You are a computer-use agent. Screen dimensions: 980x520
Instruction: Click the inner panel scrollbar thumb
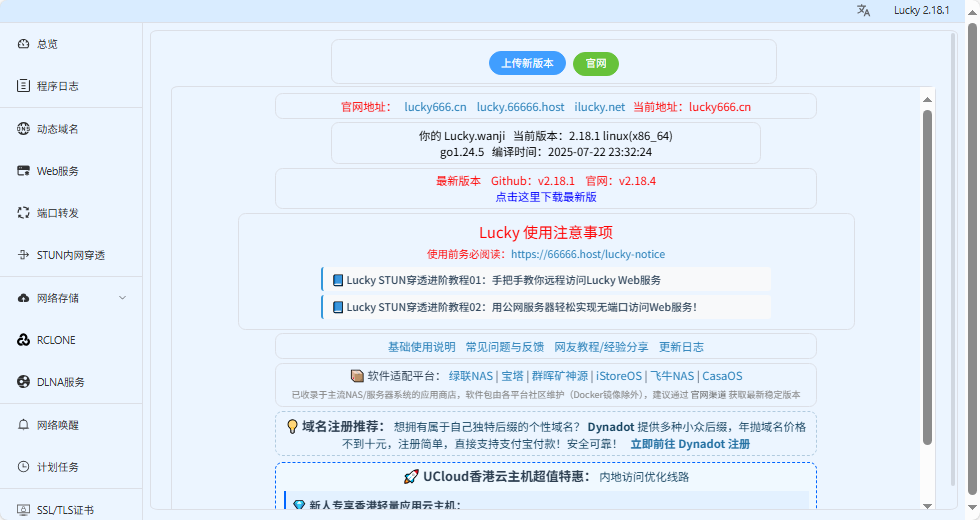click(928, 278)
